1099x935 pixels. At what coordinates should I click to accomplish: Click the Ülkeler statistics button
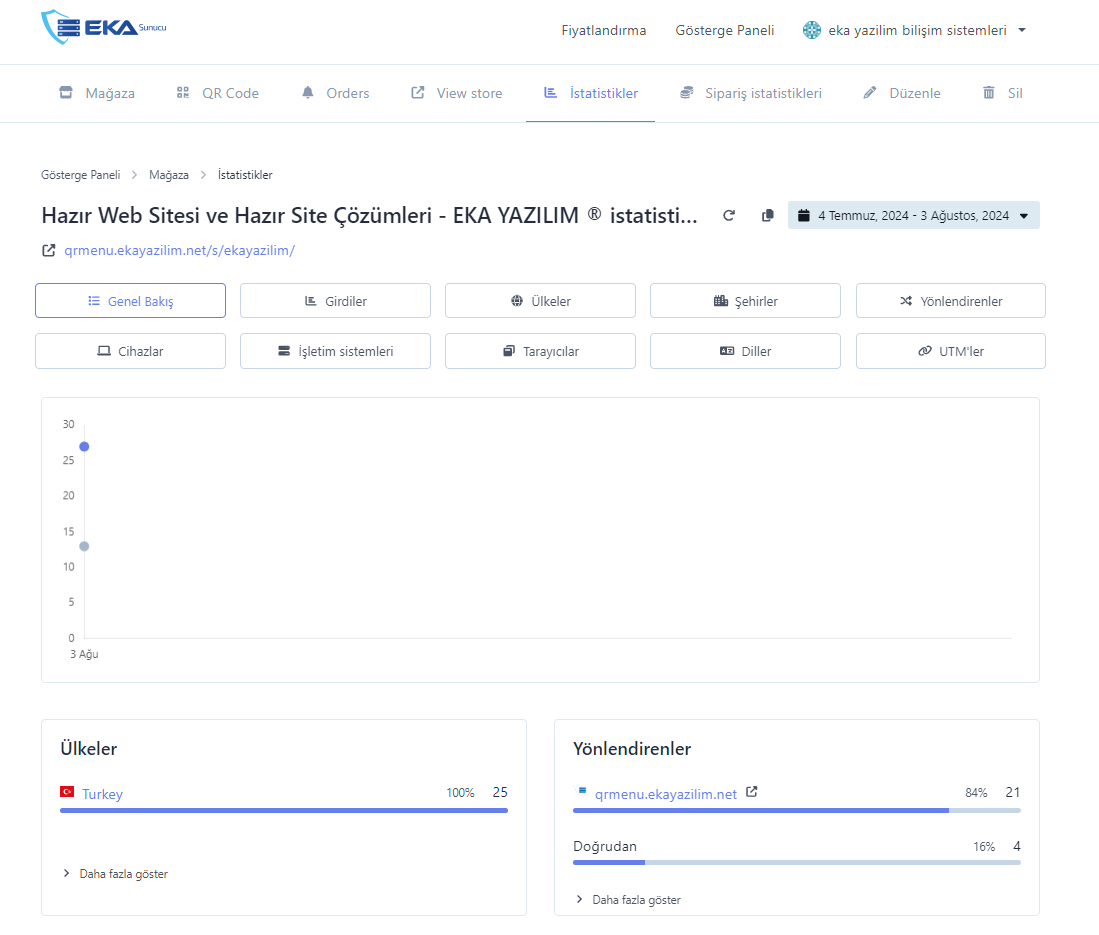540,301
